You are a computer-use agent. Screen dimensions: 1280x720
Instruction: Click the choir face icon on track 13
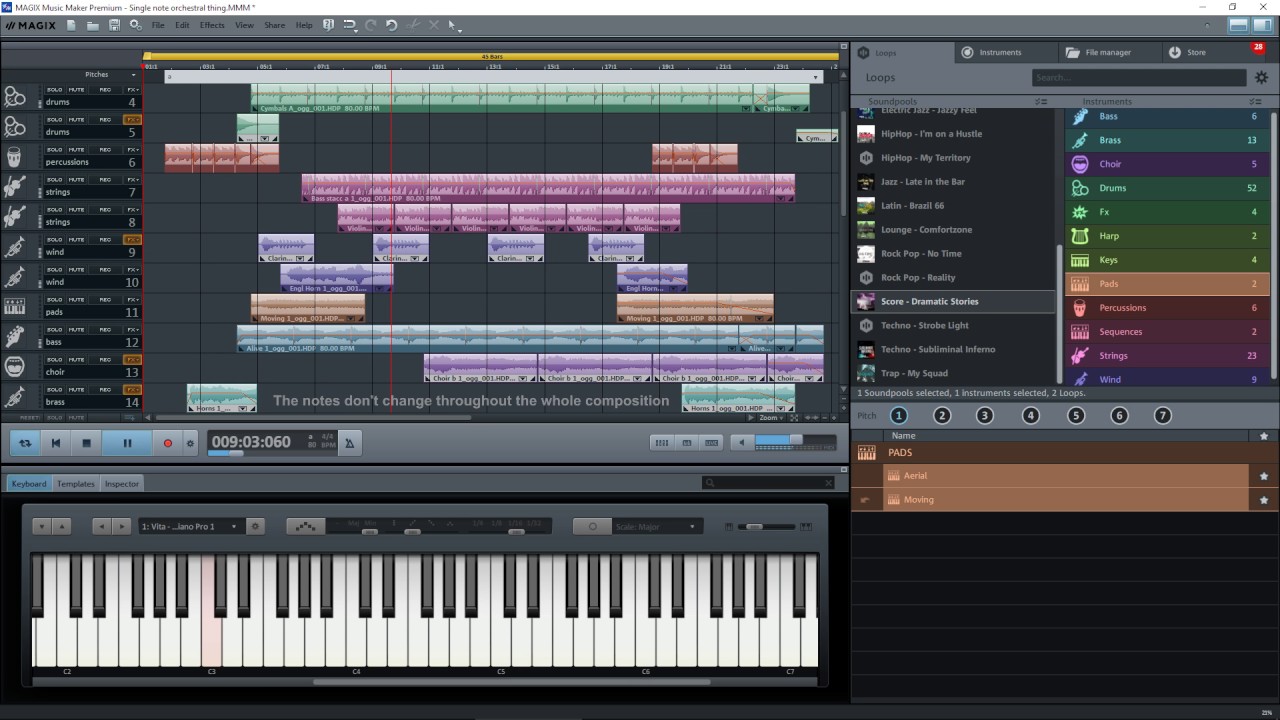tap(14, 367)
